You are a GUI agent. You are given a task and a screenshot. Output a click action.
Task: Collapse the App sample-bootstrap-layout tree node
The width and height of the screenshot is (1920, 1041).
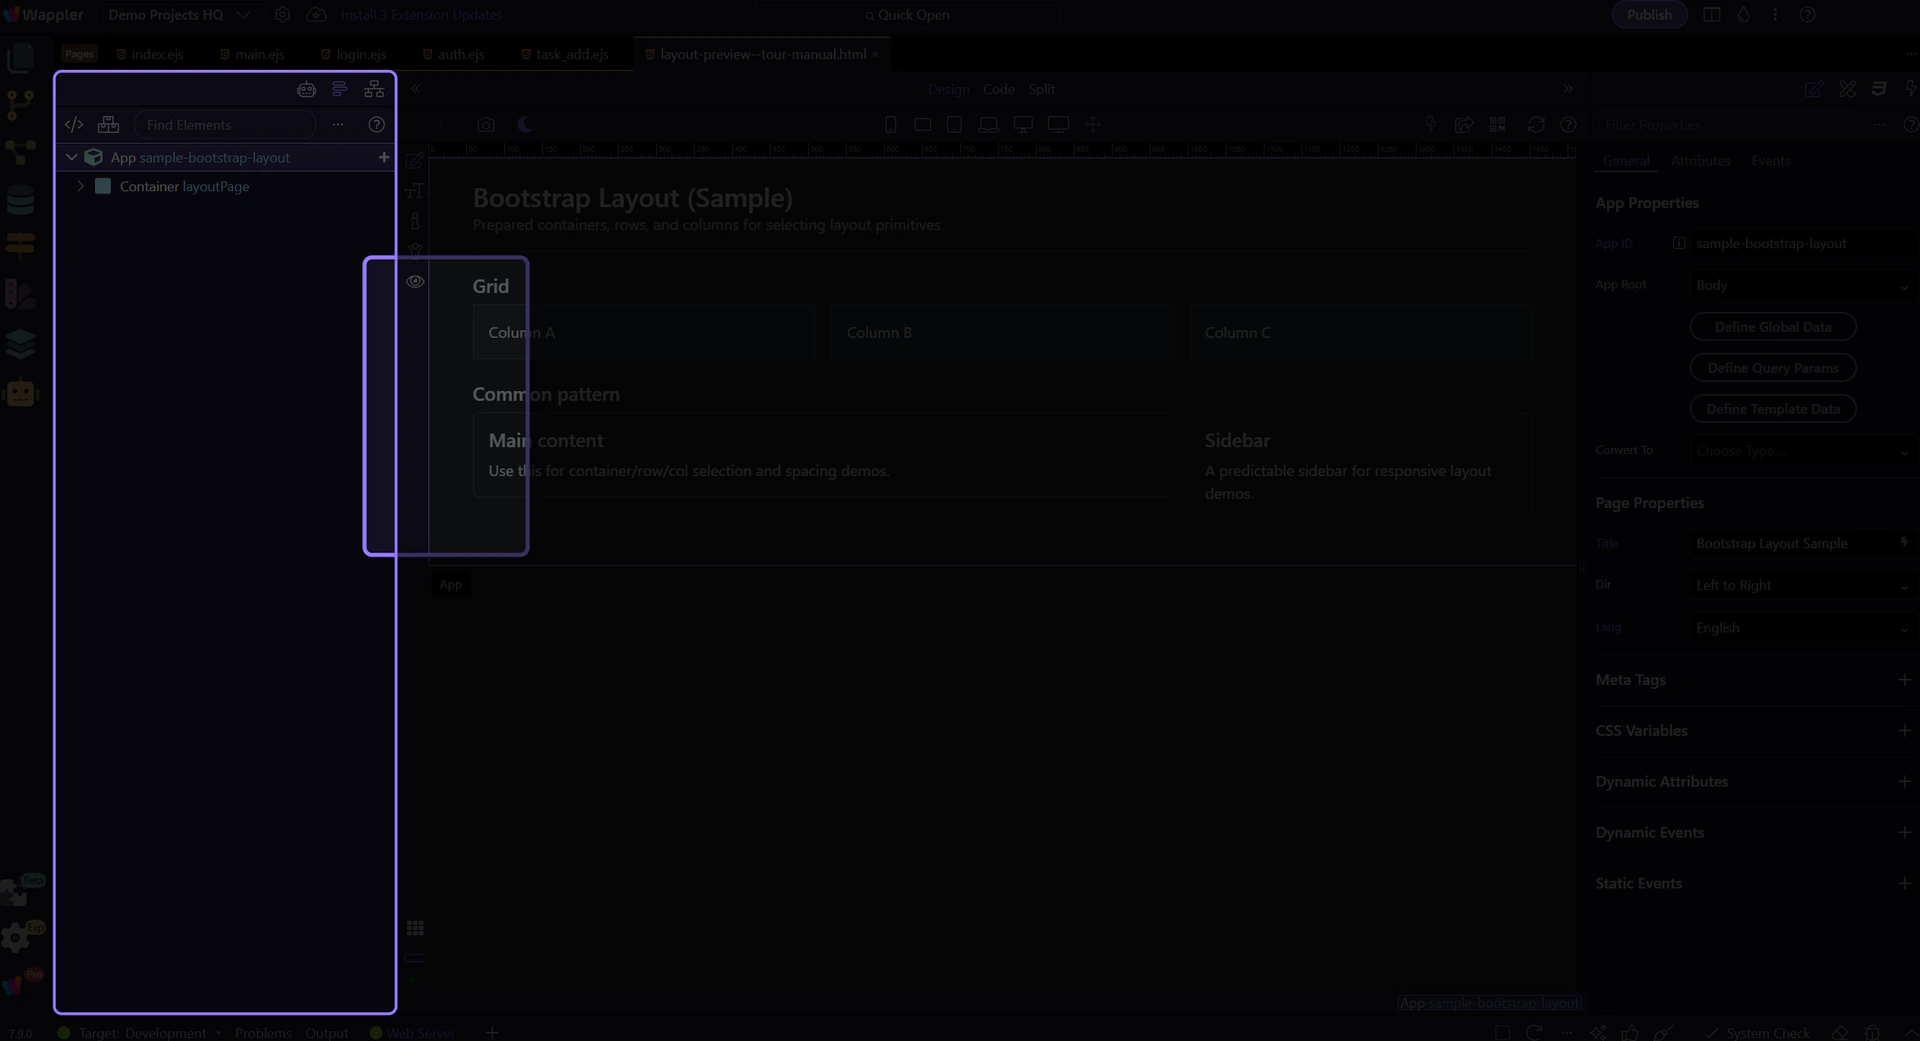72,158
